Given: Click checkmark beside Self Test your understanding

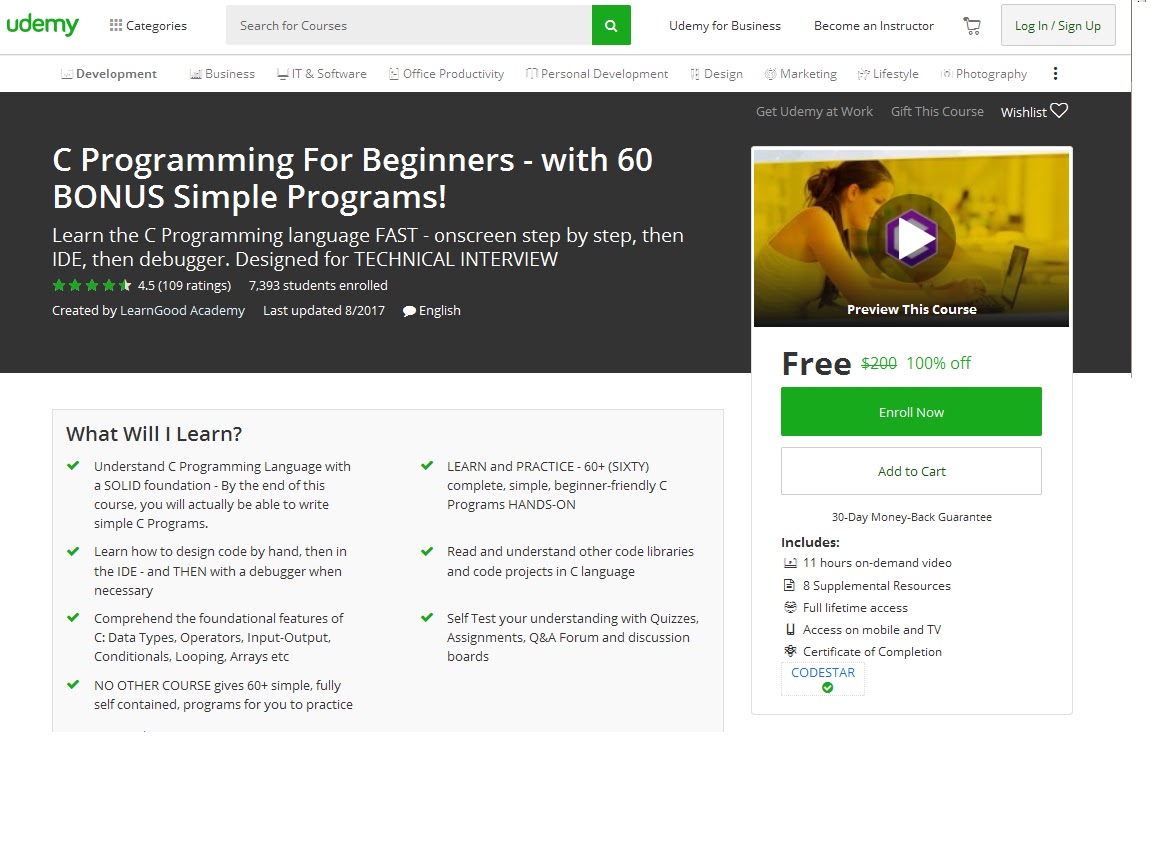Looking at the screenshot, I should click(x=427, y=617).
